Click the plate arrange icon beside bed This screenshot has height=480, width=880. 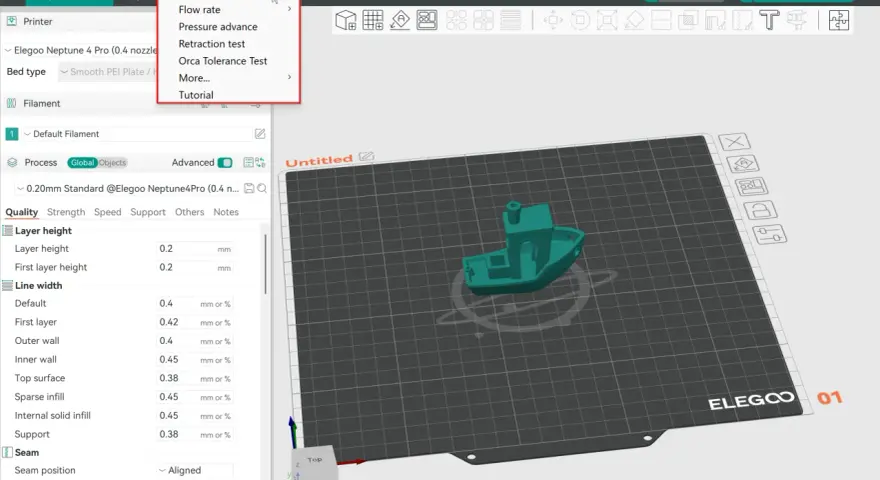751,186
